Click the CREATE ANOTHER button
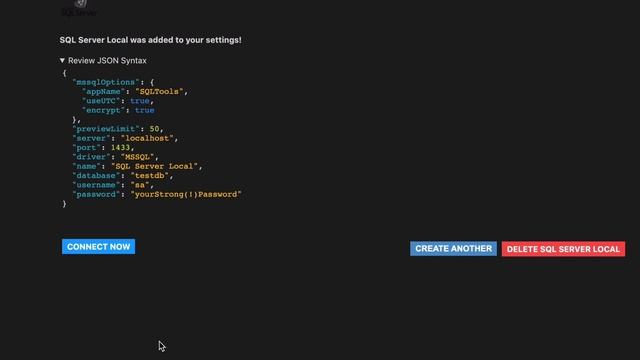Image resolution: width=640 pixels, height=360 pixels. coord(453,249)
